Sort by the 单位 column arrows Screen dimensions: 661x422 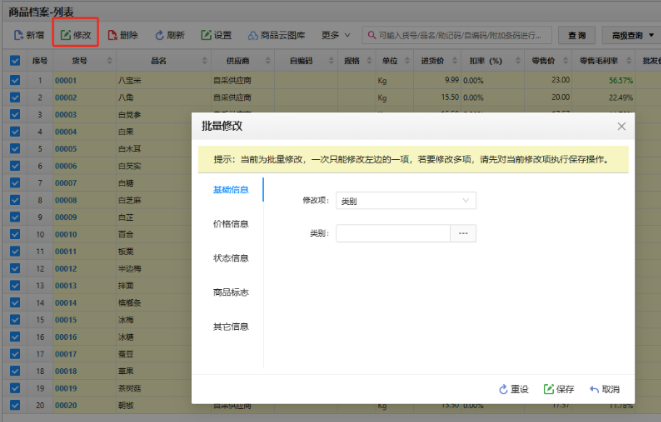pyautogui.click(x=407, y=61)
